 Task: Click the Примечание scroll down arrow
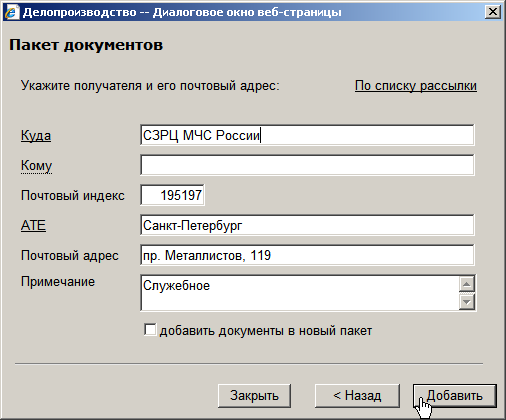pyautogui.click(x=467, y=302)
